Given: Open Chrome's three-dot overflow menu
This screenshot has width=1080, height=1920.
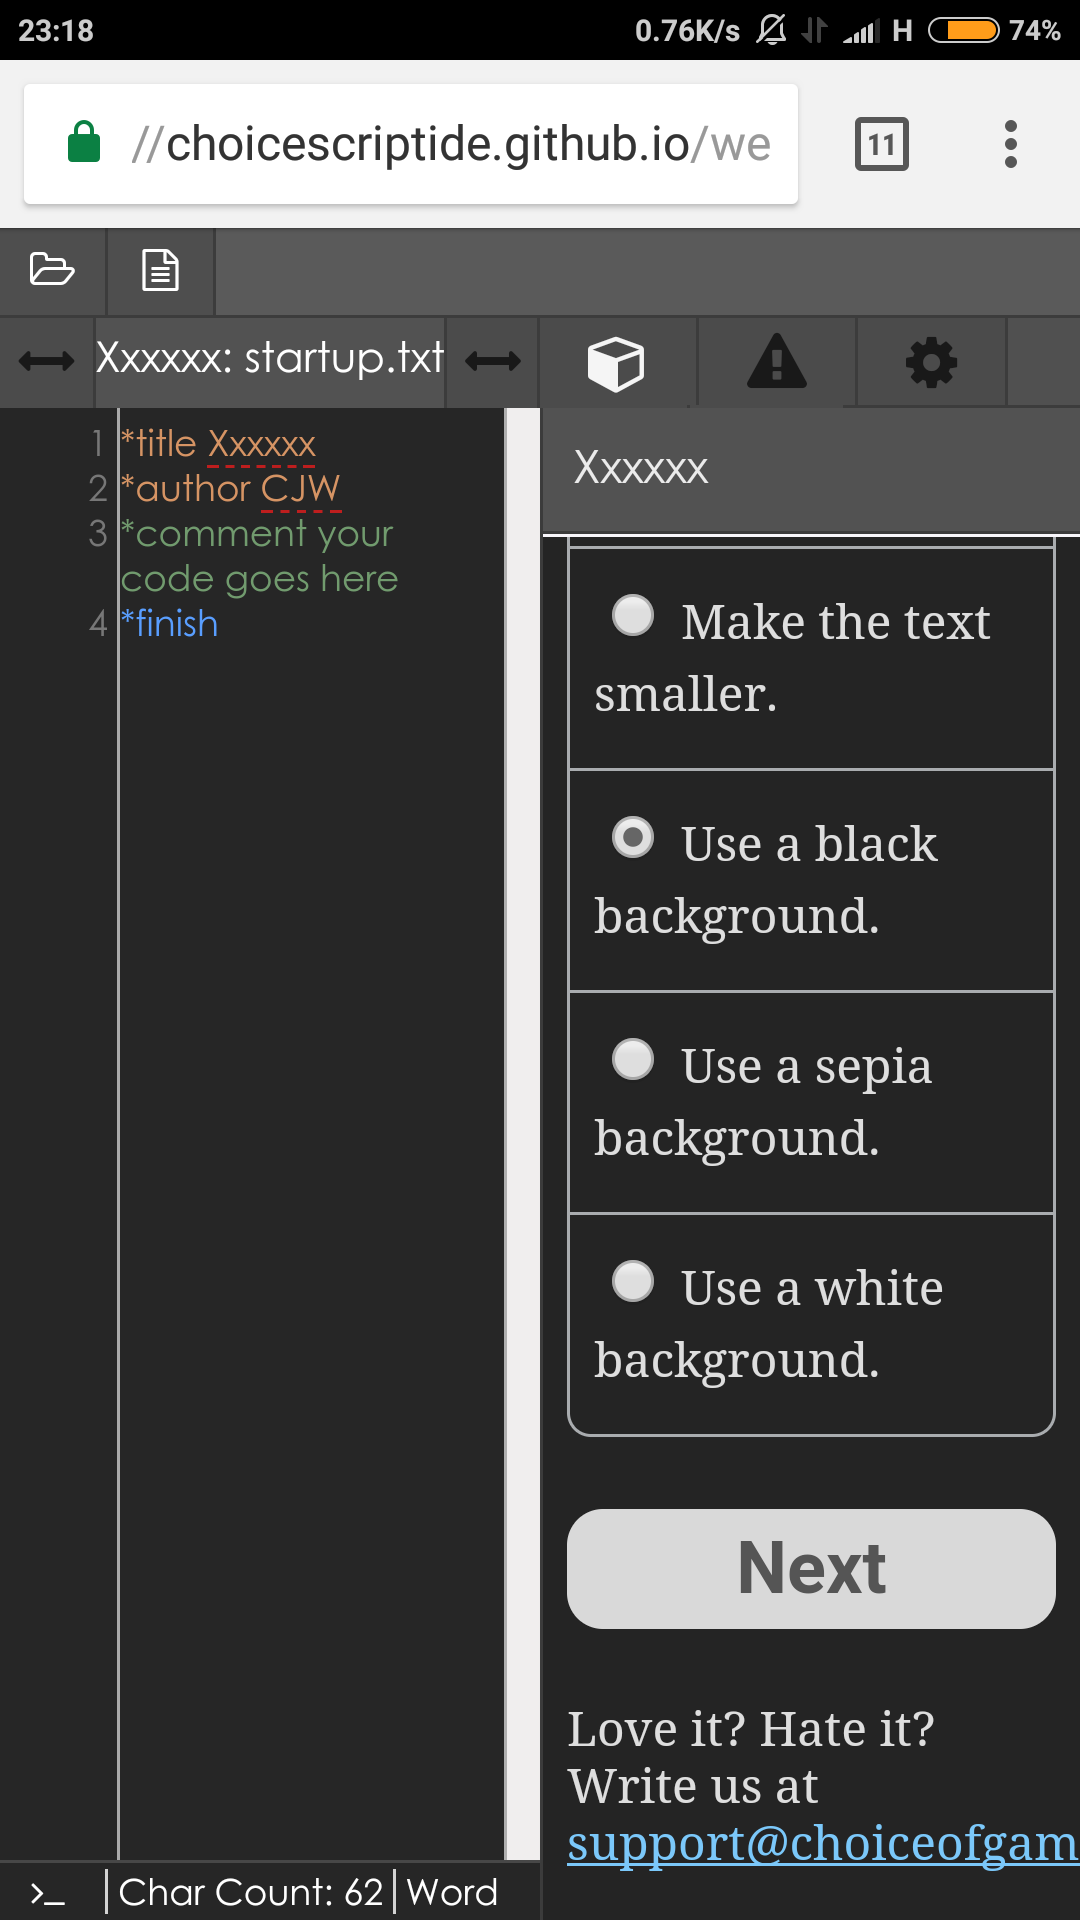Looking at the screenshot, I should click(x=1011, y=144).
